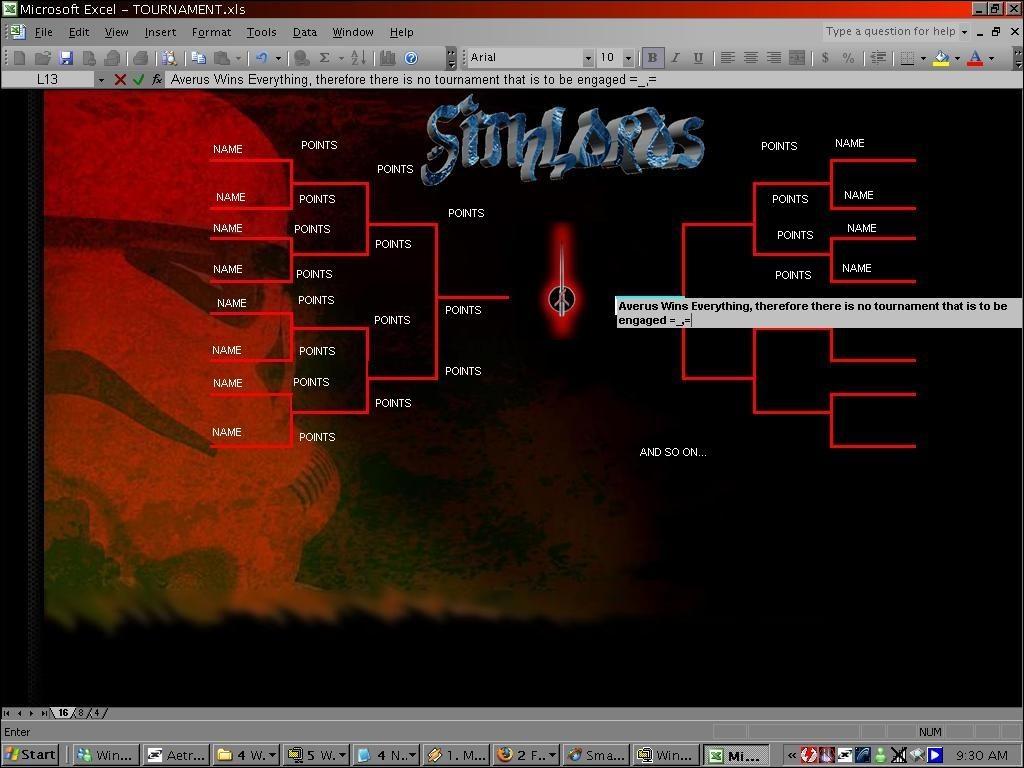Open the font size dropdown
Image resolution: width=1024 pixels, height=768 pixels.
[x=628, y=58]
